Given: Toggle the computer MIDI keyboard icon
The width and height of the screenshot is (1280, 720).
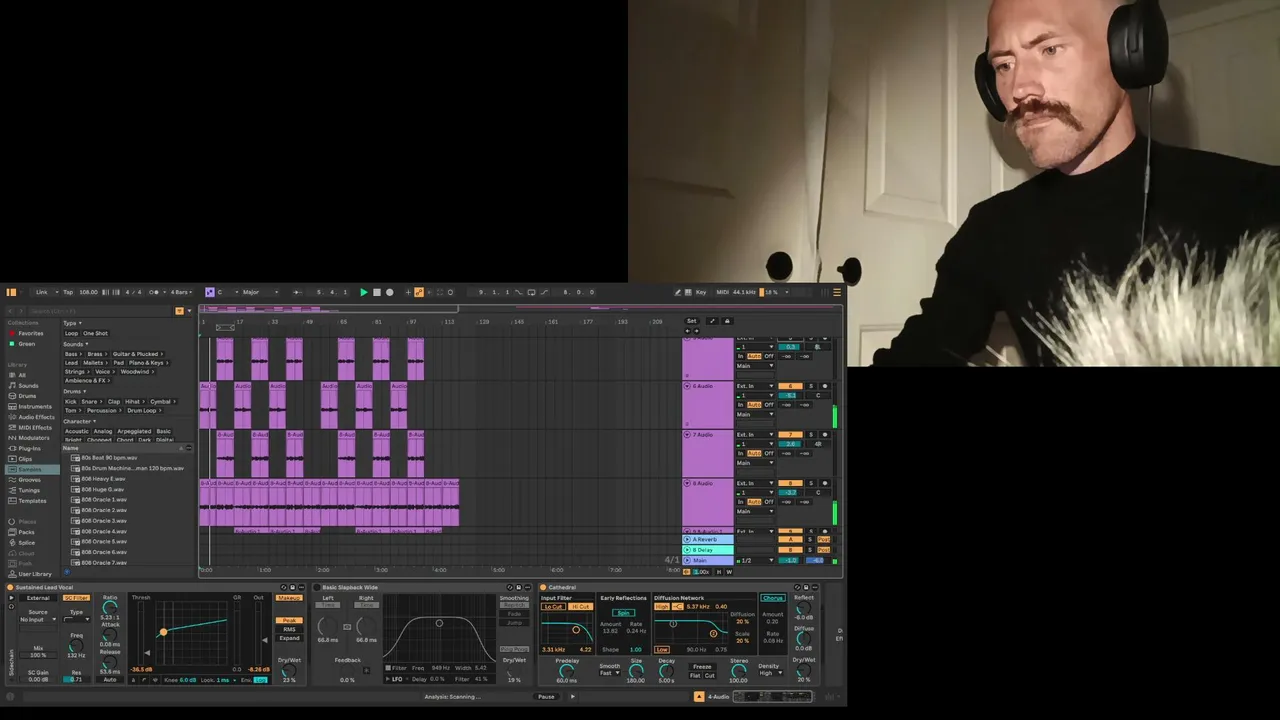Looking at the screenshot, I should click(688, 292).
